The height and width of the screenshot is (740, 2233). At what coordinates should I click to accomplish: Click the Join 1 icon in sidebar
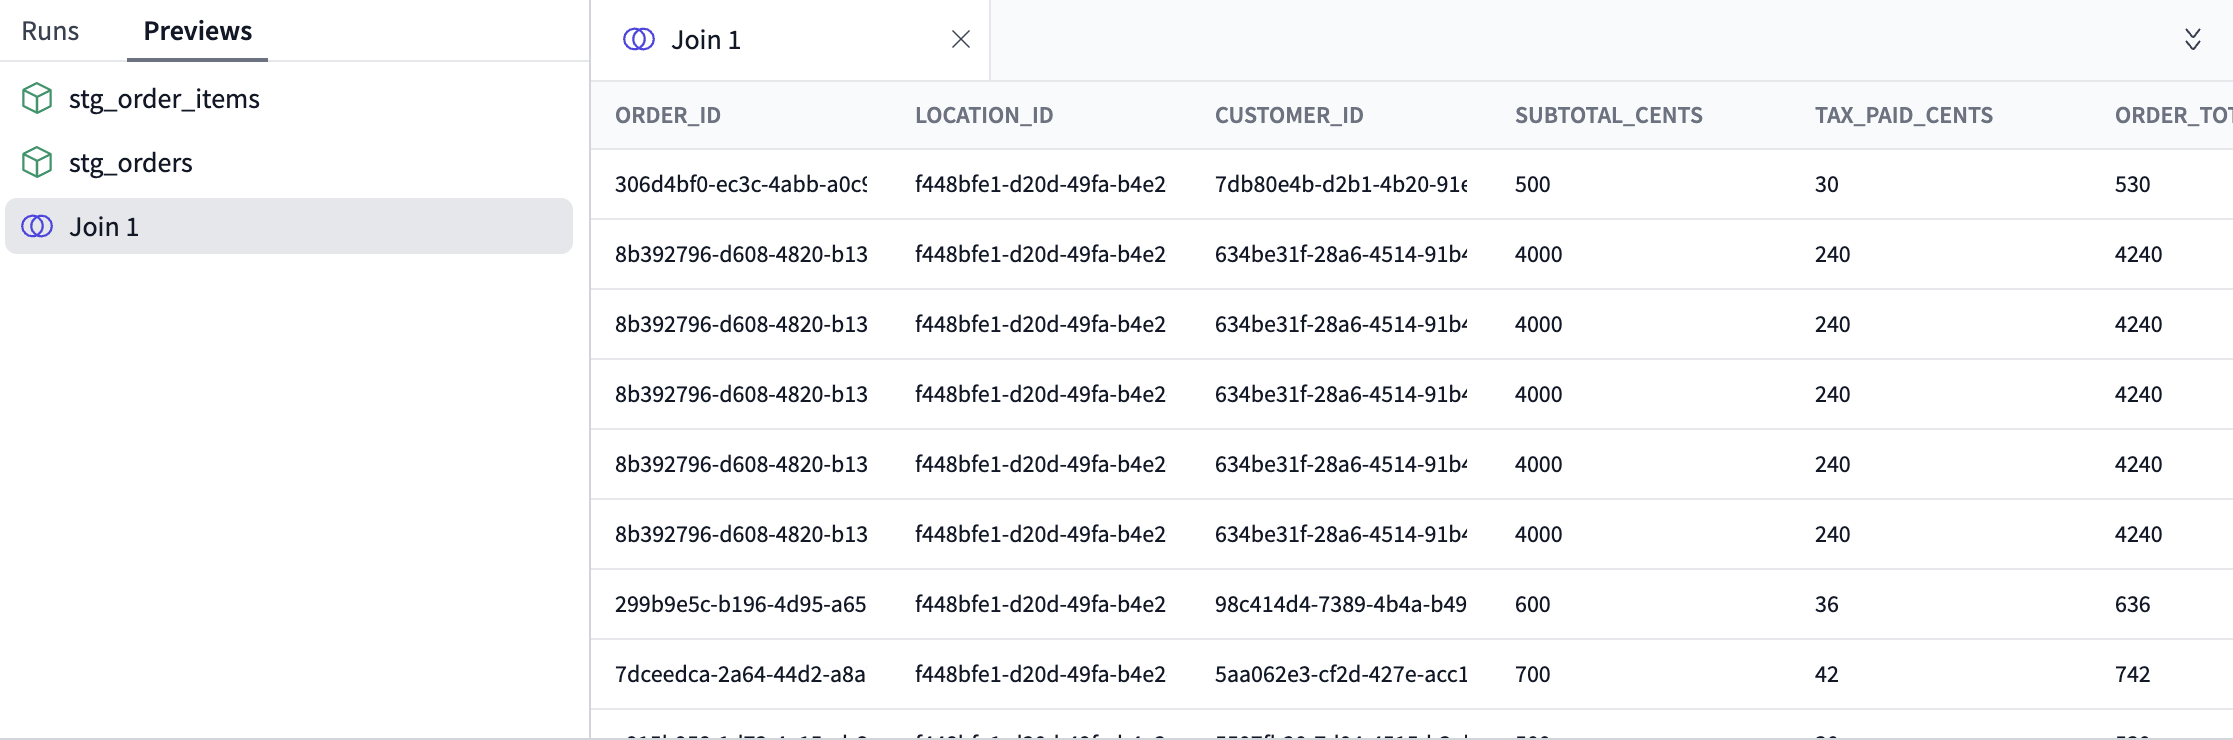[37, 226]
